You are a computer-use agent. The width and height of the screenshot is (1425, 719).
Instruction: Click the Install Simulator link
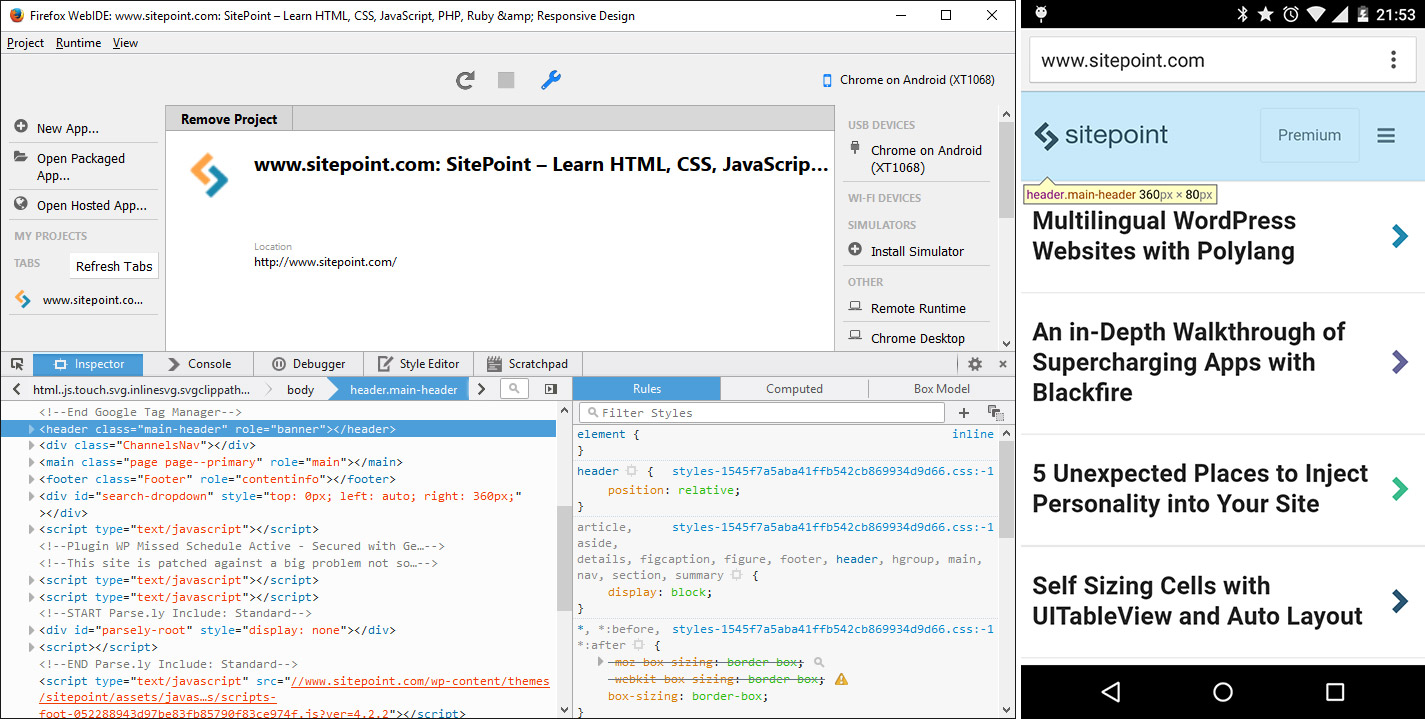916,251
